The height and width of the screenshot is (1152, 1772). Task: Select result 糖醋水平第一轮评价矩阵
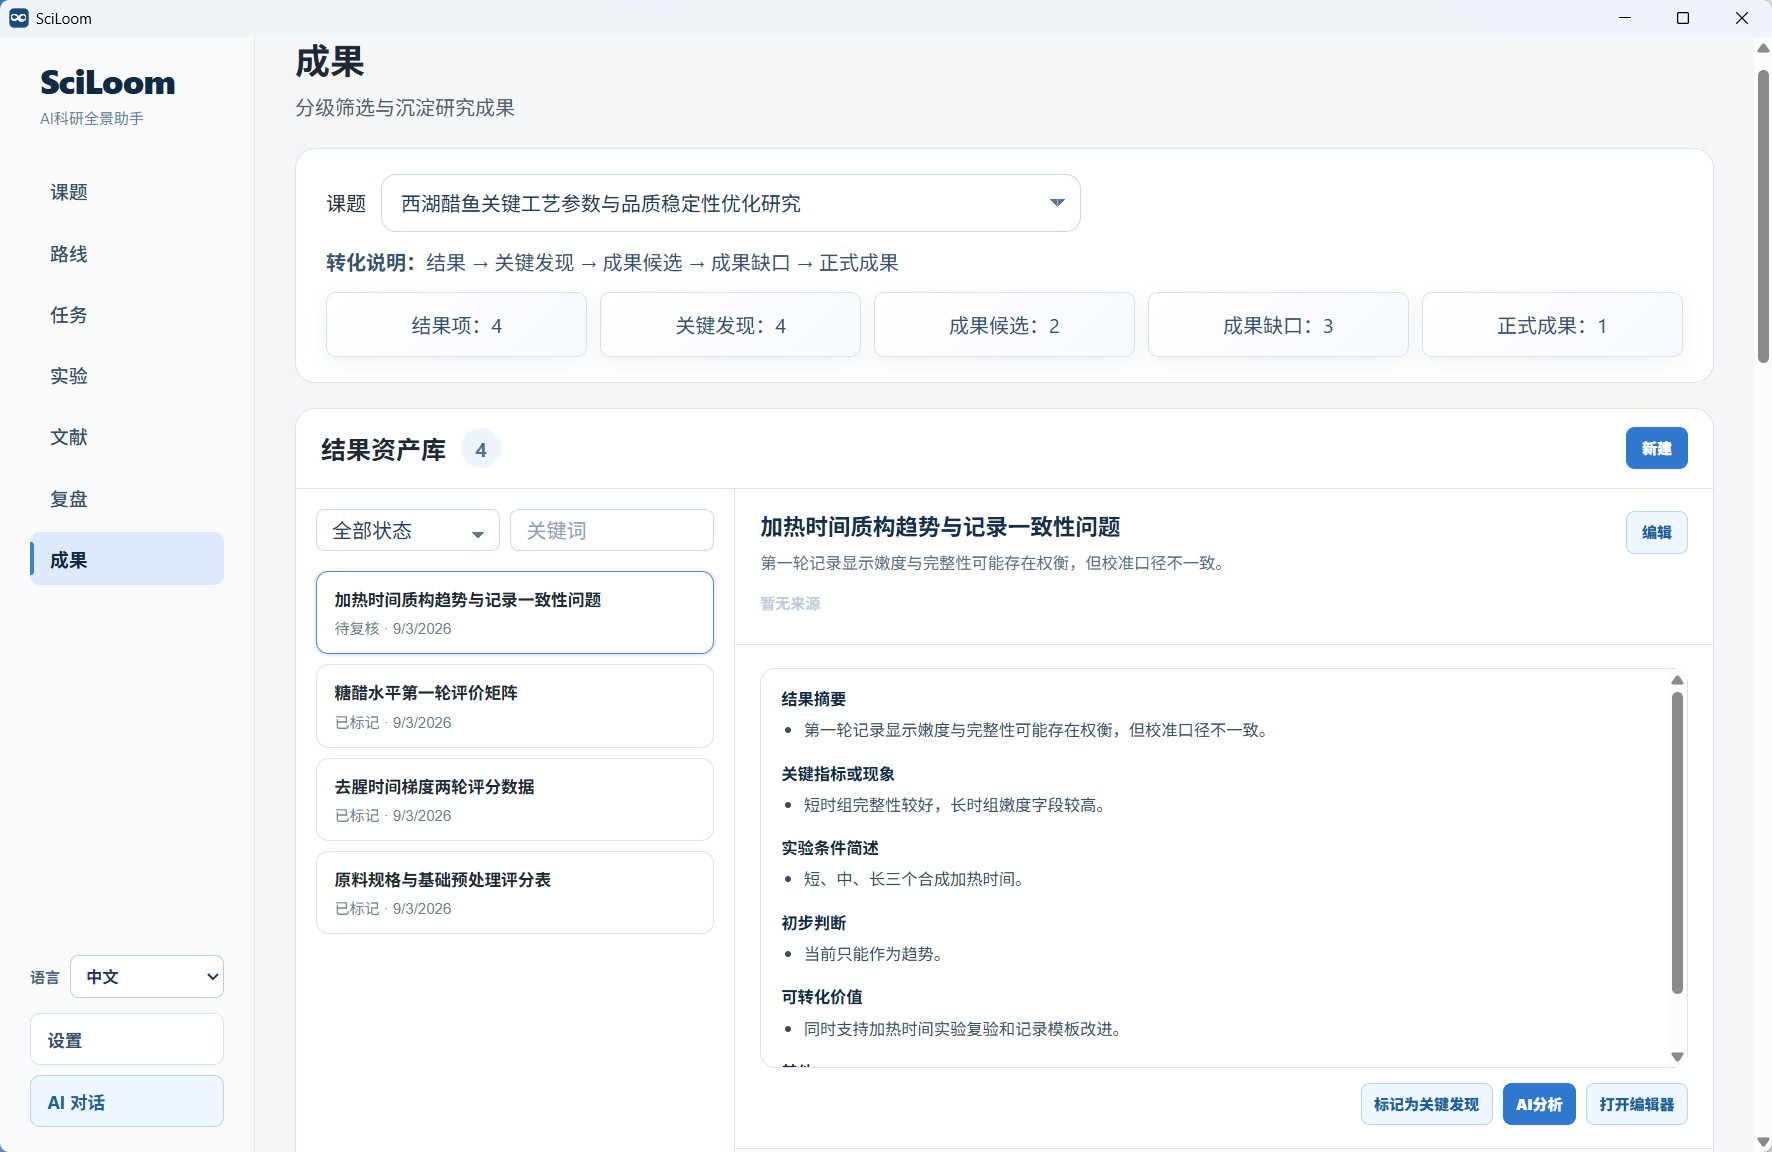click(x=515, y=706)
